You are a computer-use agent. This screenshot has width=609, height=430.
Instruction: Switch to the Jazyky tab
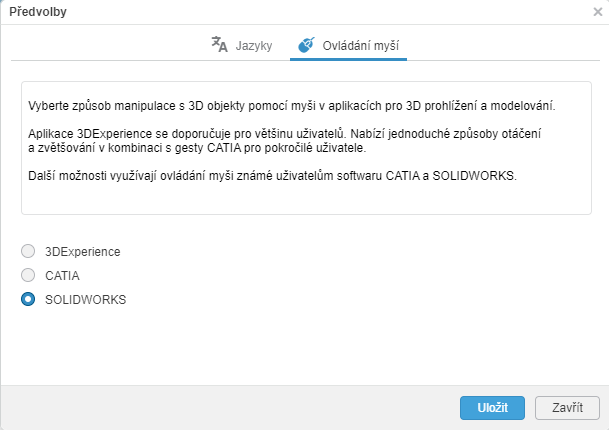pyautogui.click(x=242, y=45)
